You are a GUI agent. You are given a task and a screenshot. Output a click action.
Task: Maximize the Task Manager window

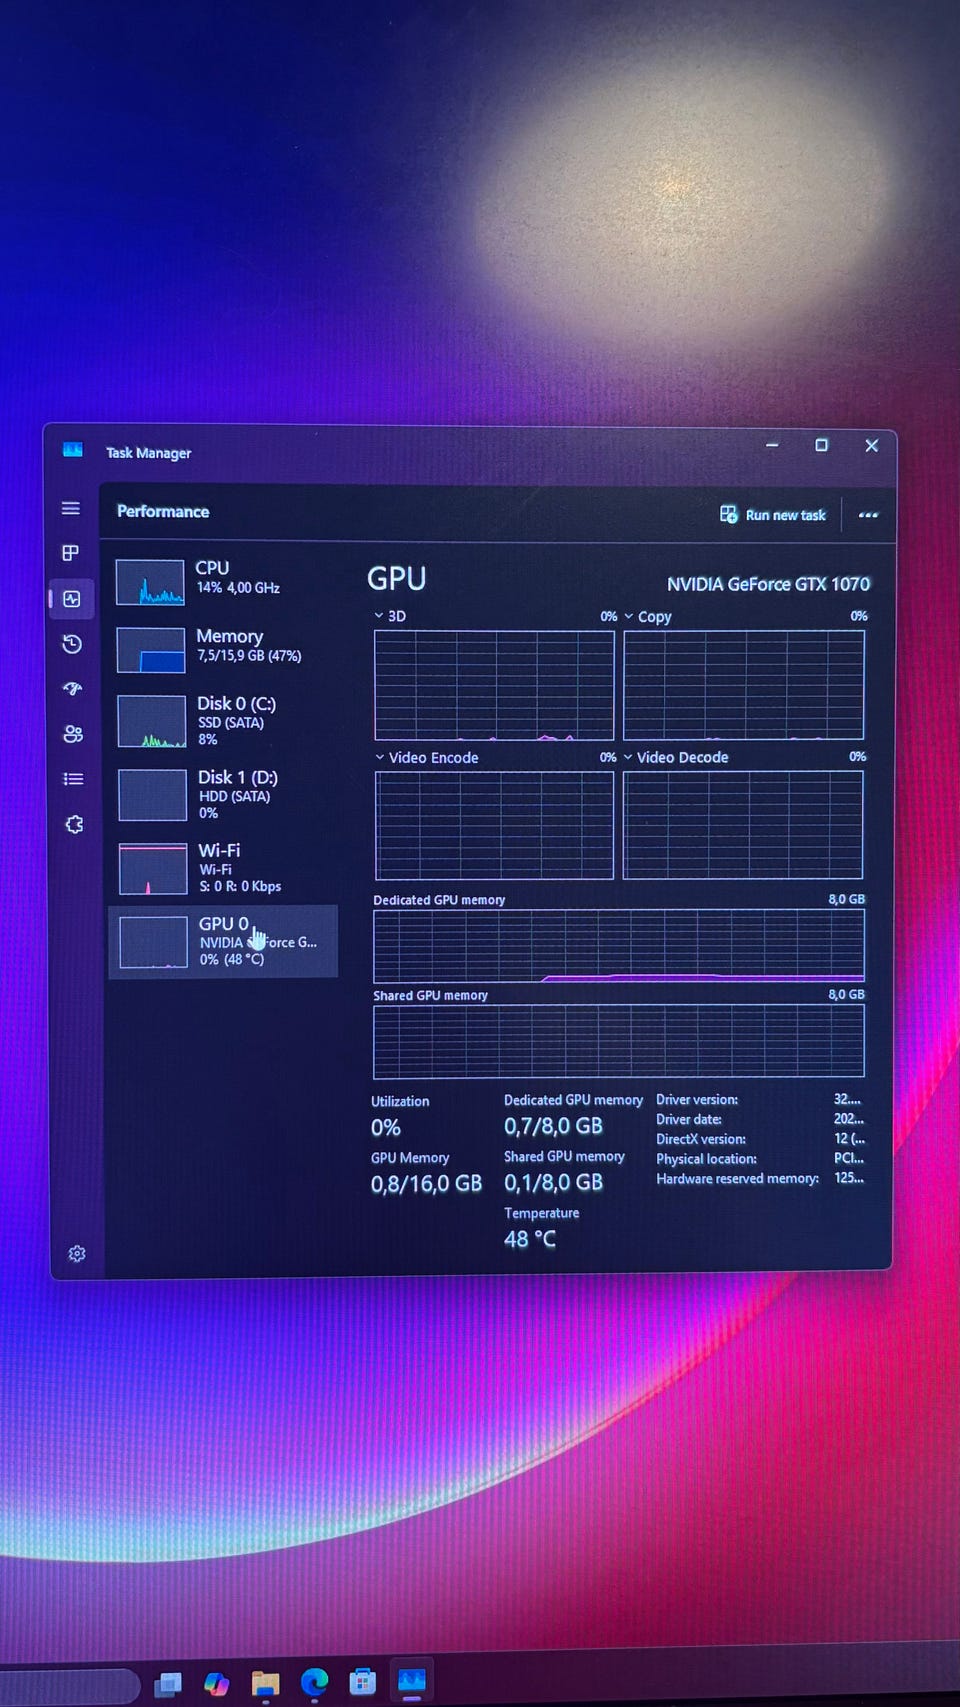(x=821, y=445)
